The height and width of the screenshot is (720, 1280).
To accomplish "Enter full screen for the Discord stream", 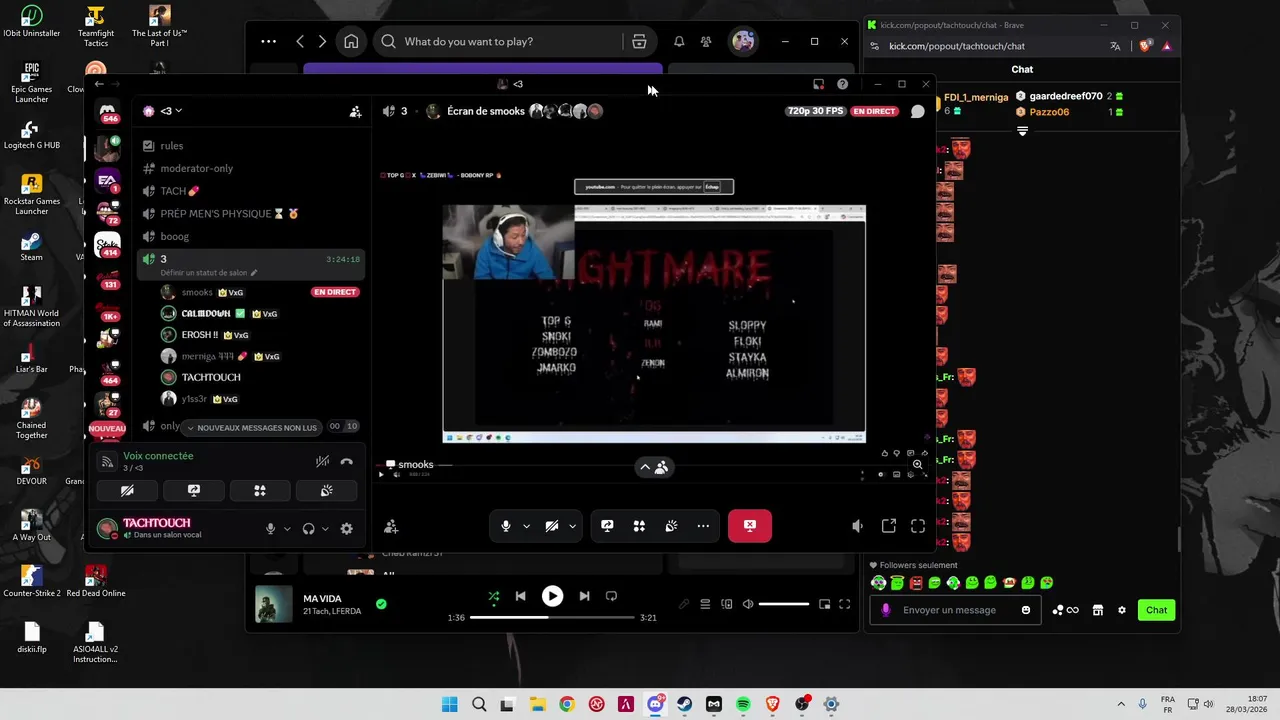I will (918, 526).
